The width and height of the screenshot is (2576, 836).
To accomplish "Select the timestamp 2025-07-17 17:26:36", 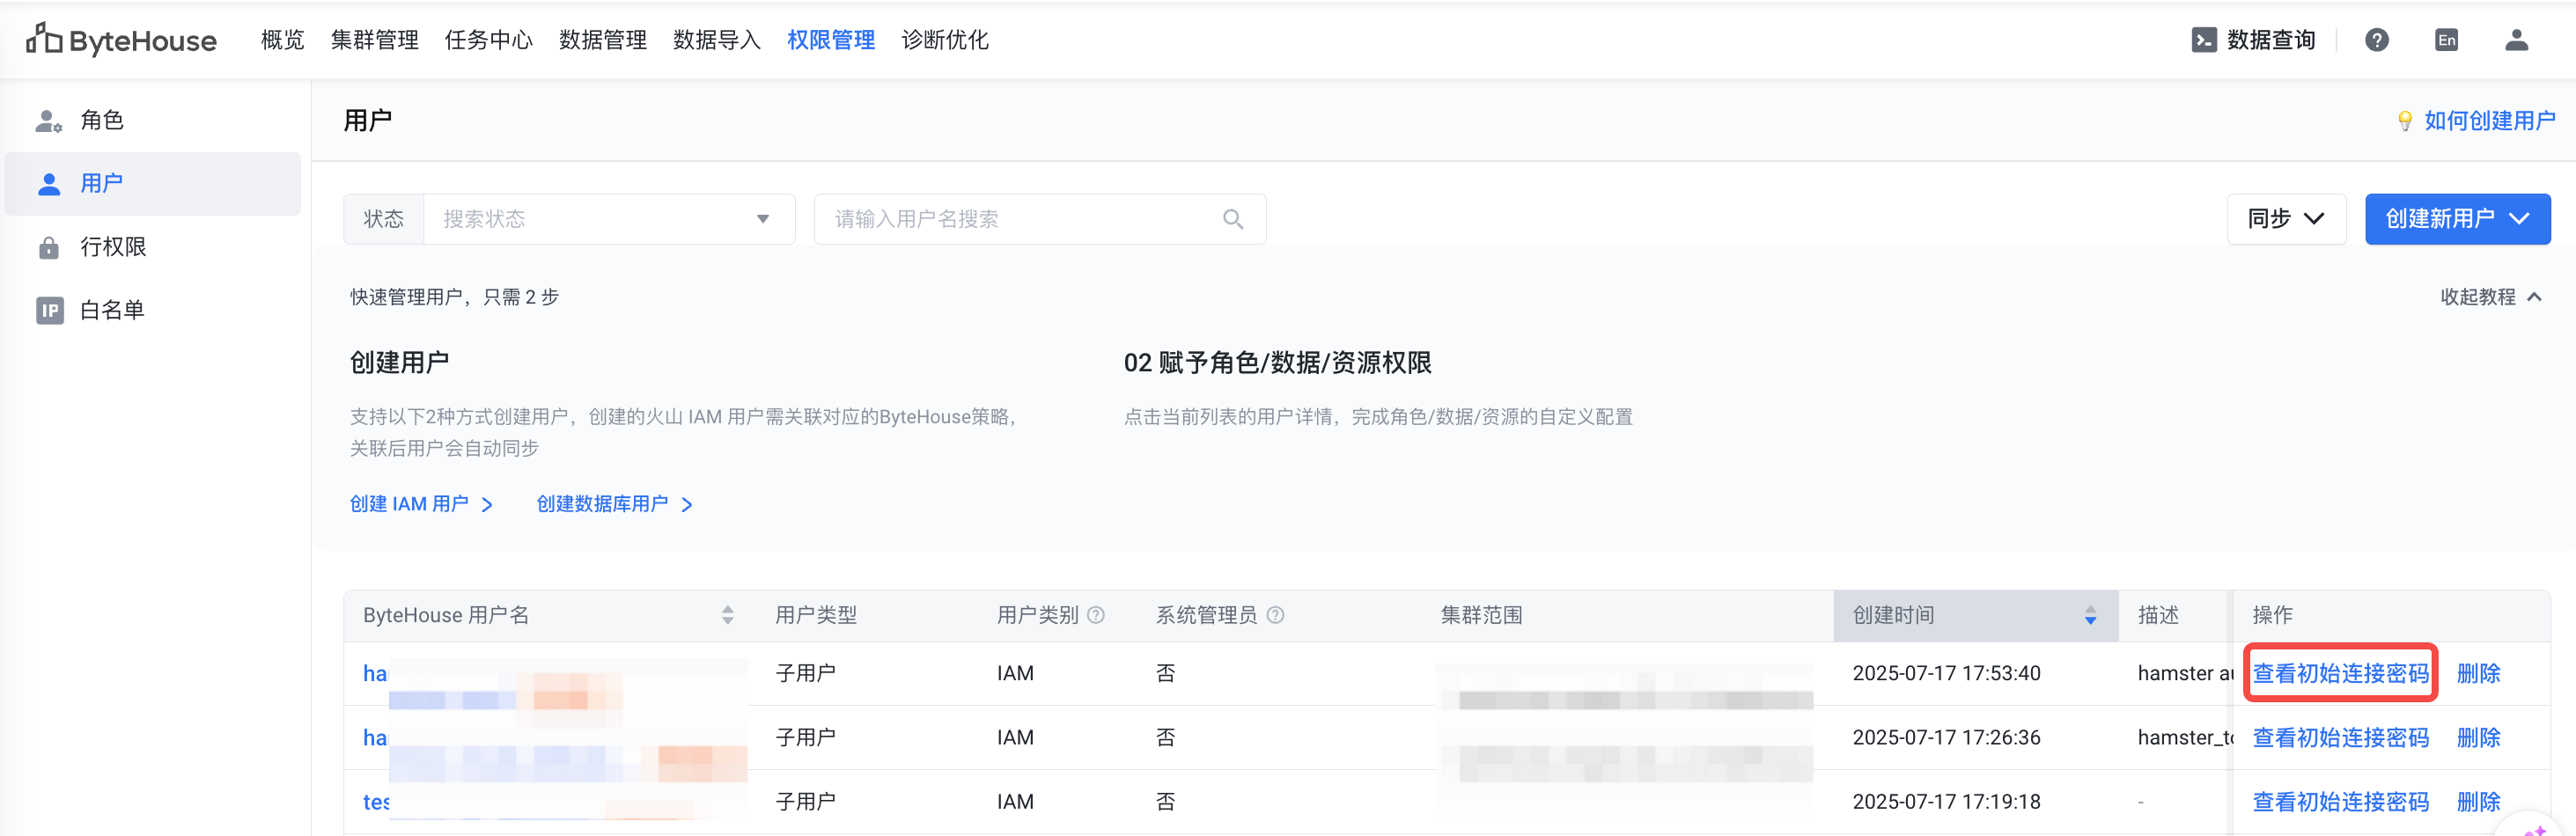I will click(x=1946, y=738).
